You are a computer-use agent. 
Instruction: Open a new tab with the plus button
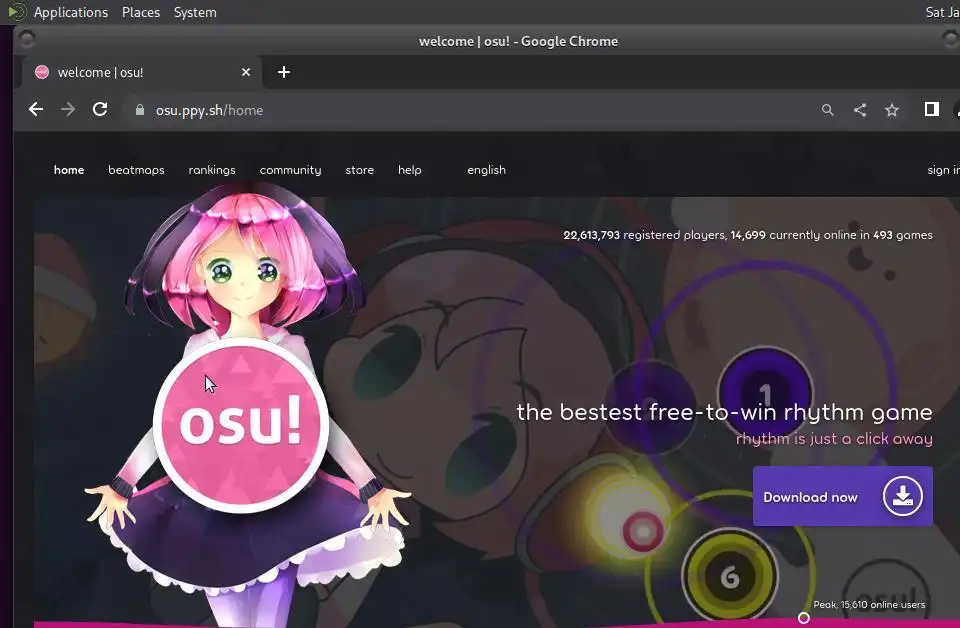pyautogui.click(x=283, y=72)
